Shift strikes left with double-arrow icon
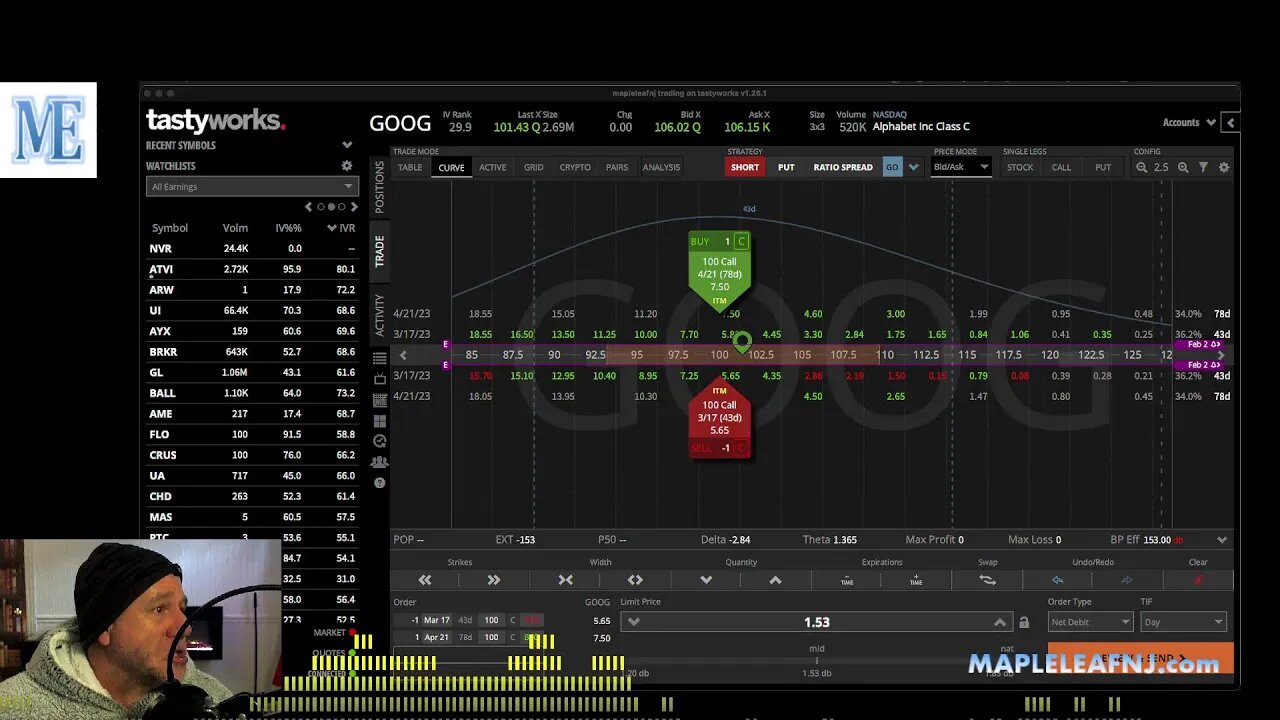 pos(425,580)
